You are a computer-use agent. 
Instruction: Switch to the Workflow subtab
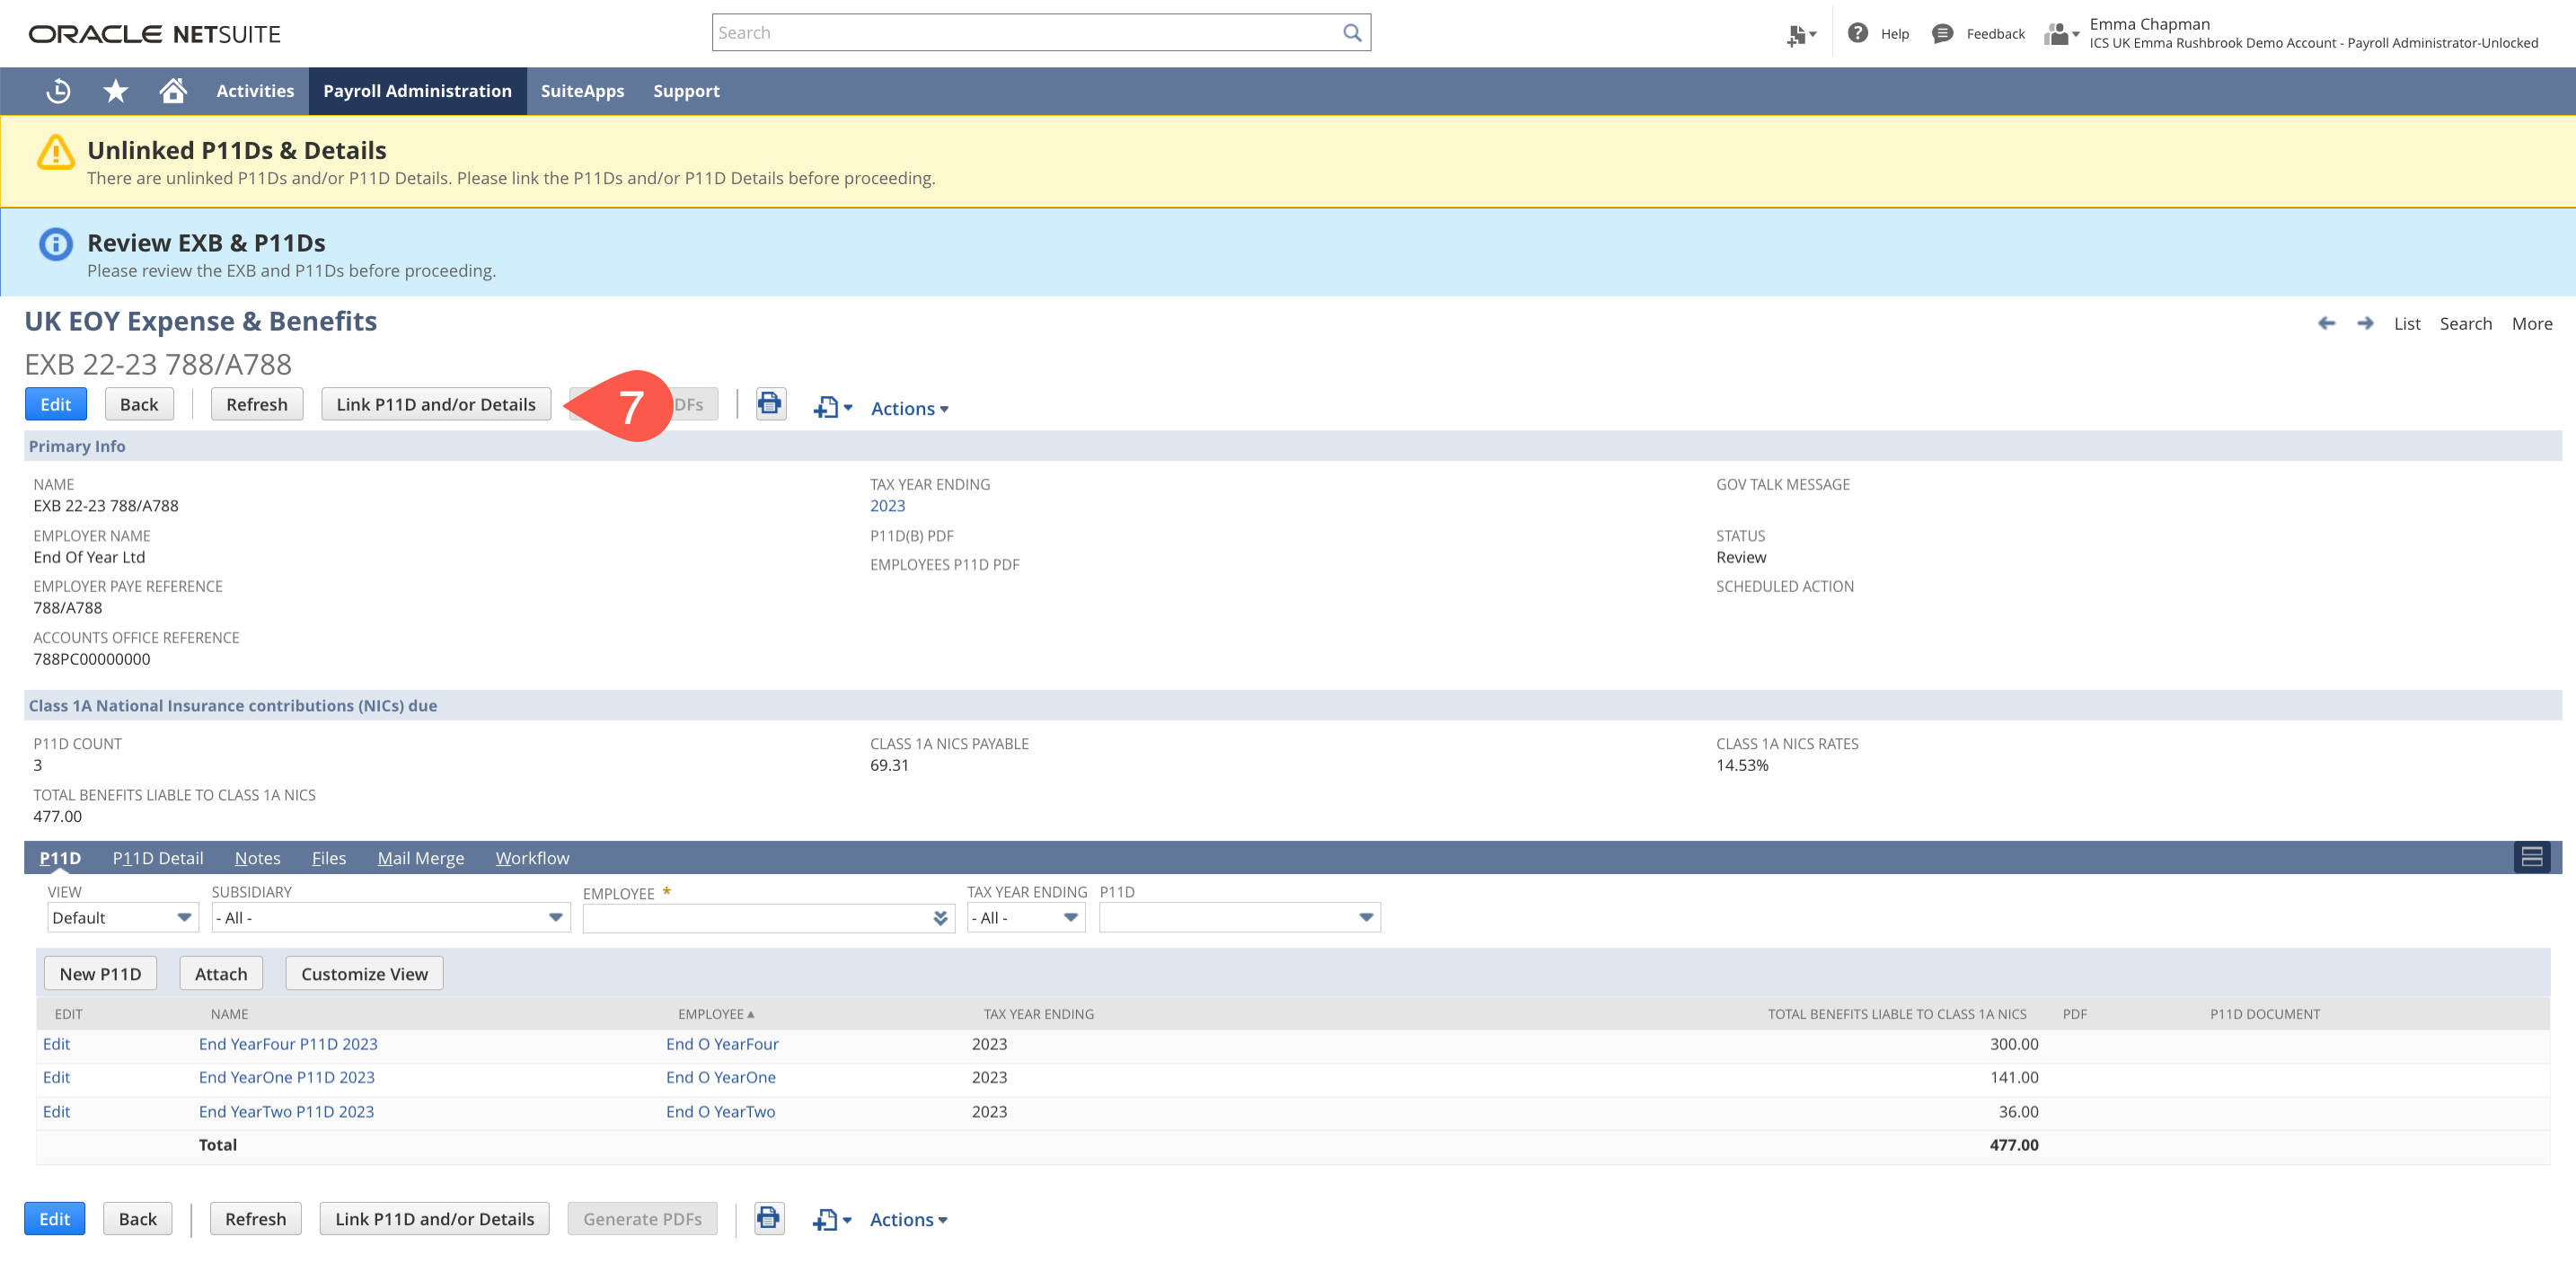tap(533, 857)
